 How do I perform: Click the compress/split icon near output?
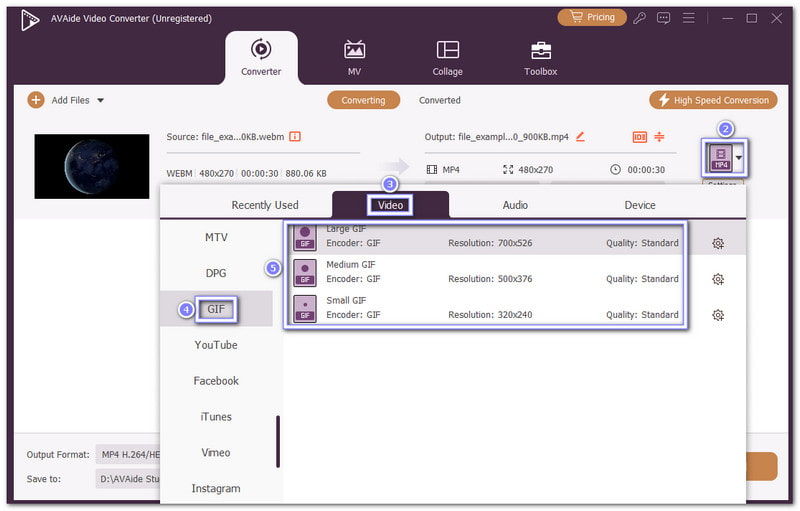coord(659,137)
